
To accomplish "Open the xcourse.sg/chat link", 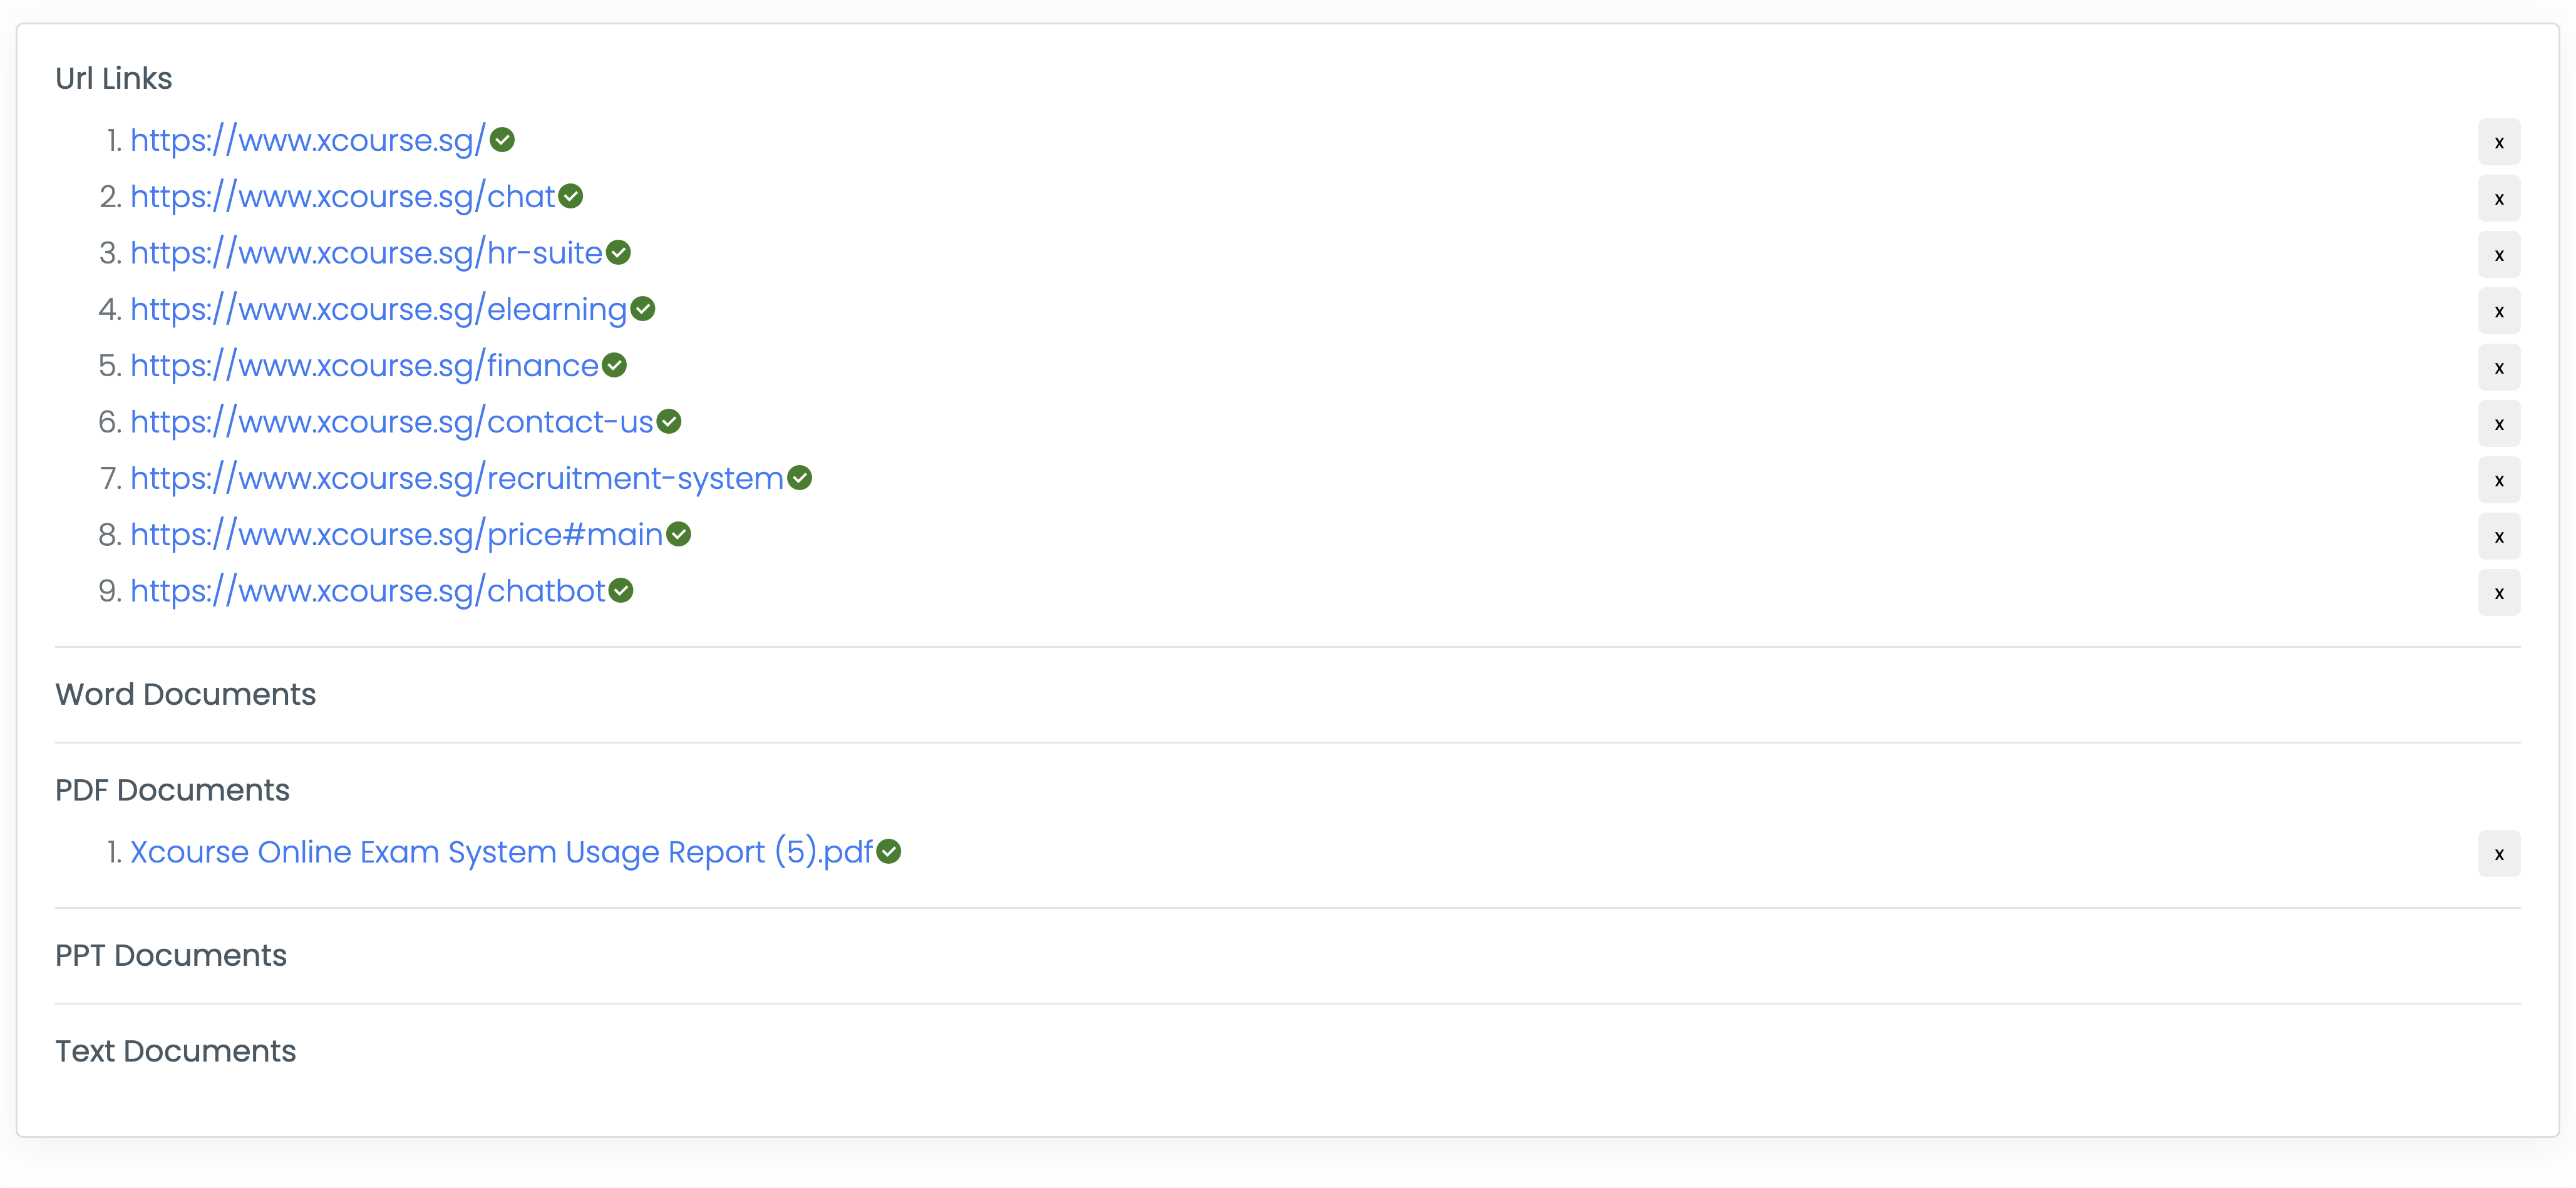I will (343, 197).
